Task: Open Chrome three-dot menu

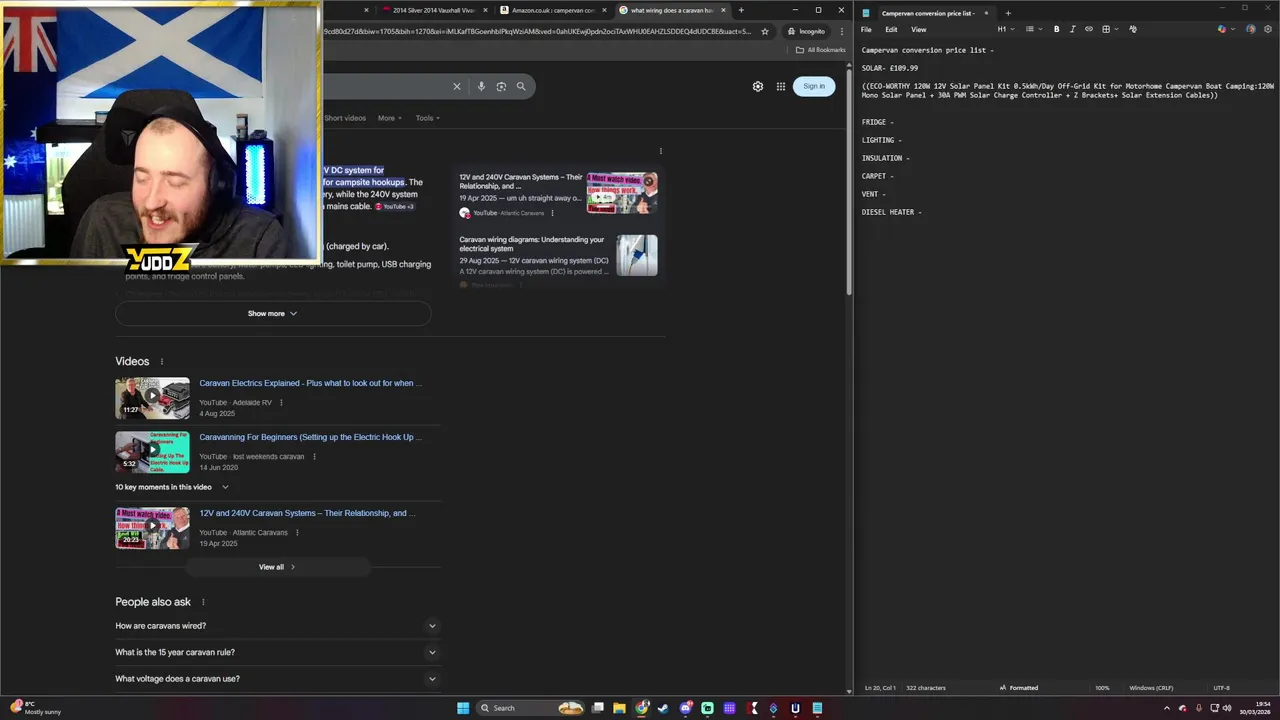Action: (x=842, y=31)
